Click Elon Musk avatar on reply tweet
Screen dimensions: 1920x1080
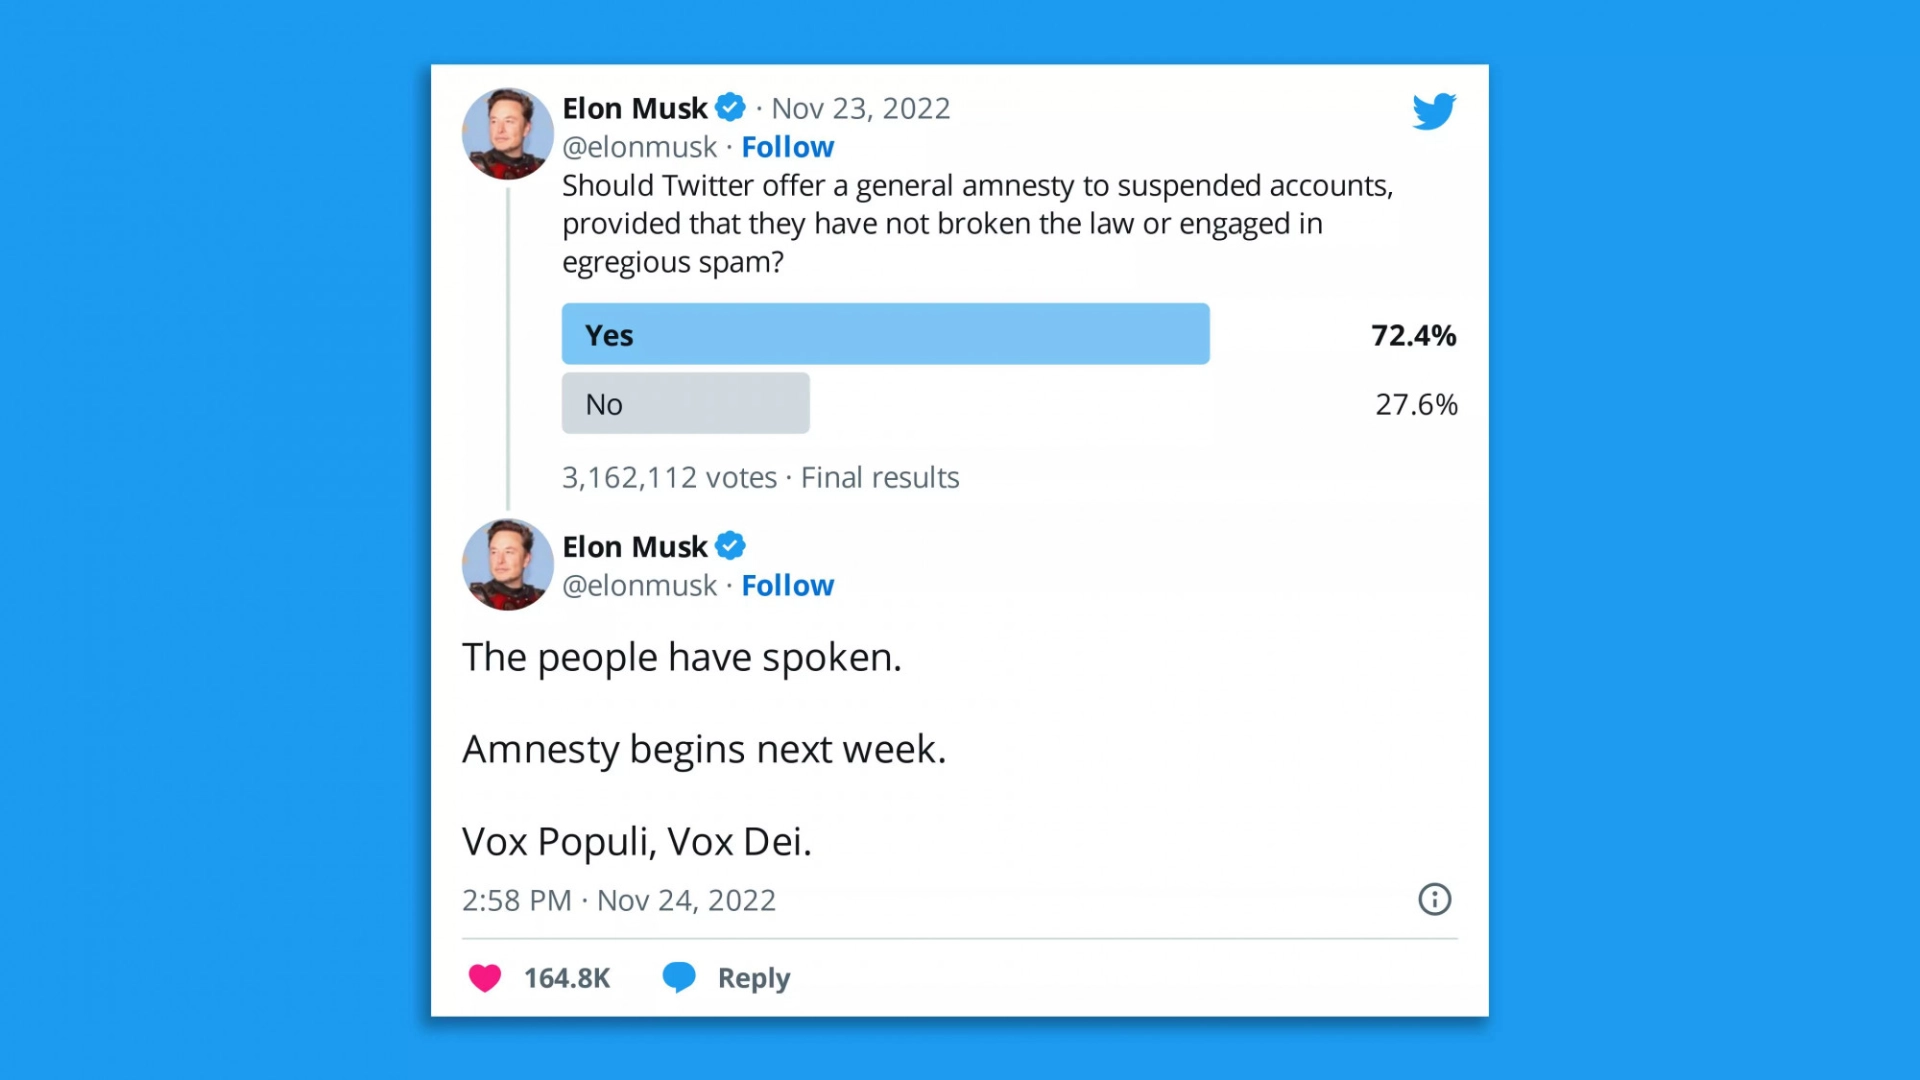tap(507, 564)
